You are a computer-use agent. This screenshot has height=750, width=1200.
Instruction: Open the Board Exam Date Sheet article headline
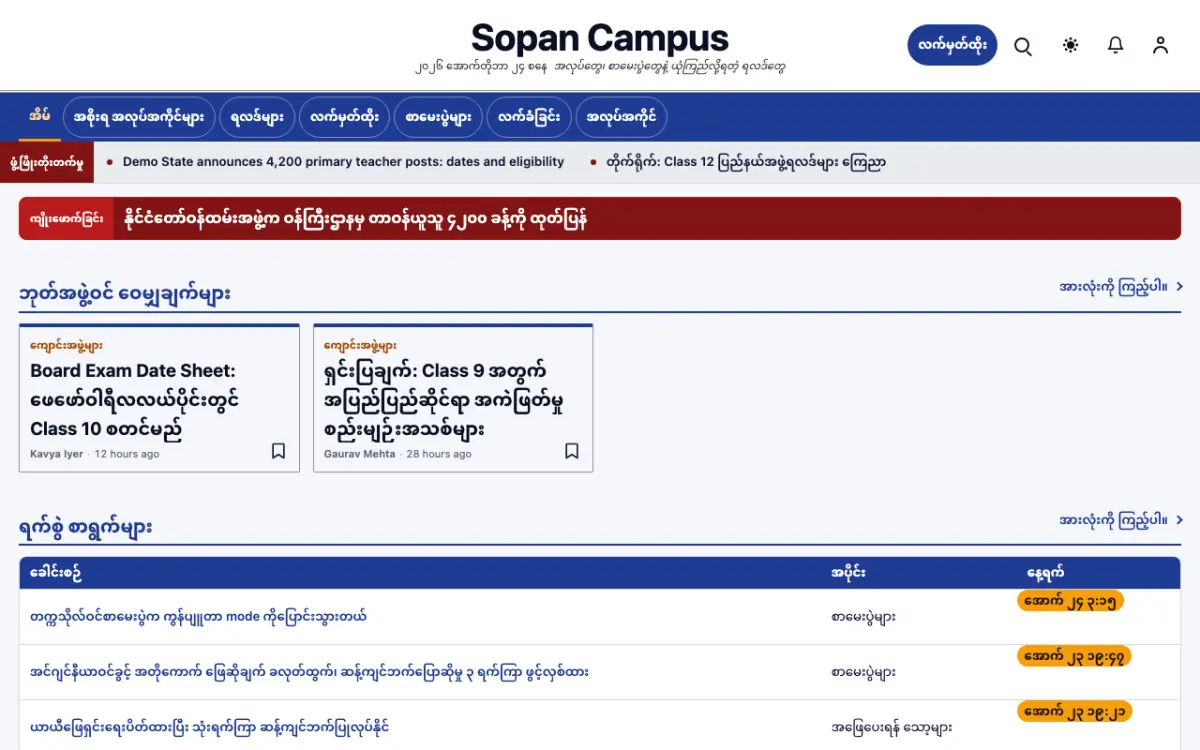click(x=135, y=399)
